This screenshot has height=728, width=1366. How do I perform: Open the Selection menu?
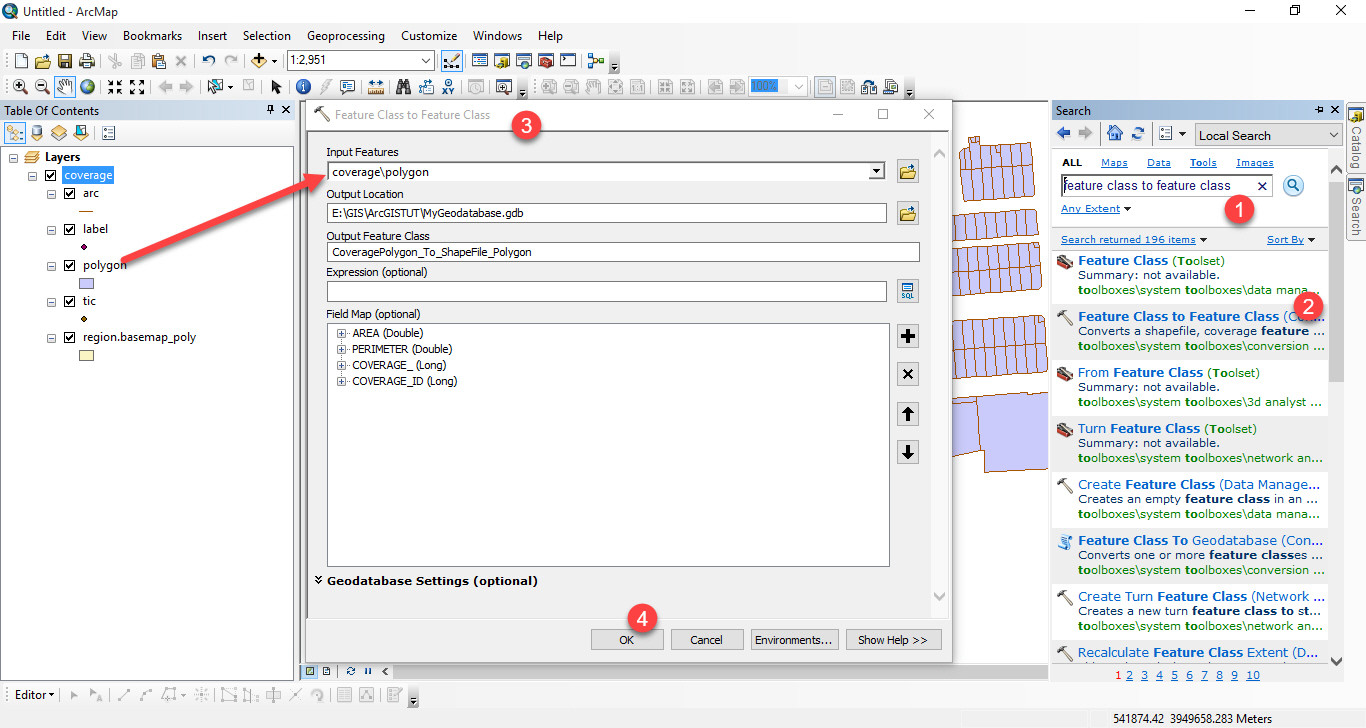[x=267, y=35]
